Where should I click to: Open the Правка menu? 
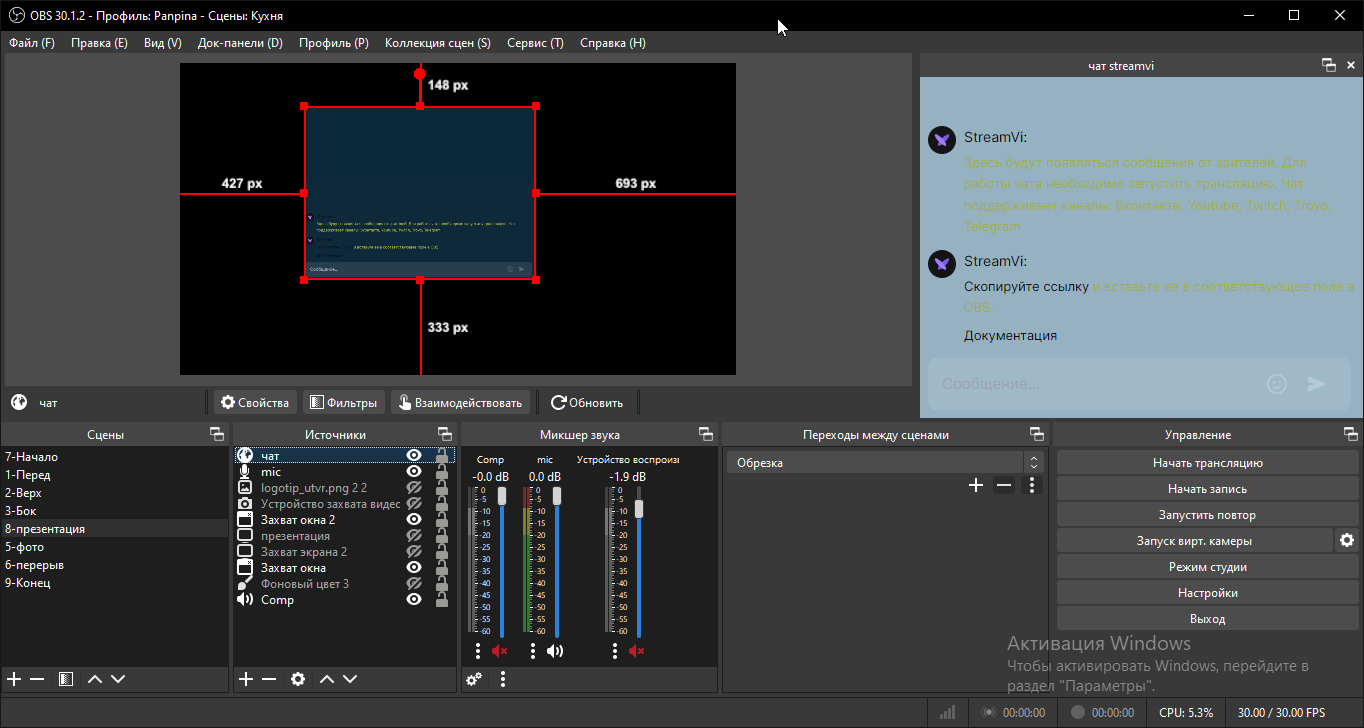click(x=99, y=43)
